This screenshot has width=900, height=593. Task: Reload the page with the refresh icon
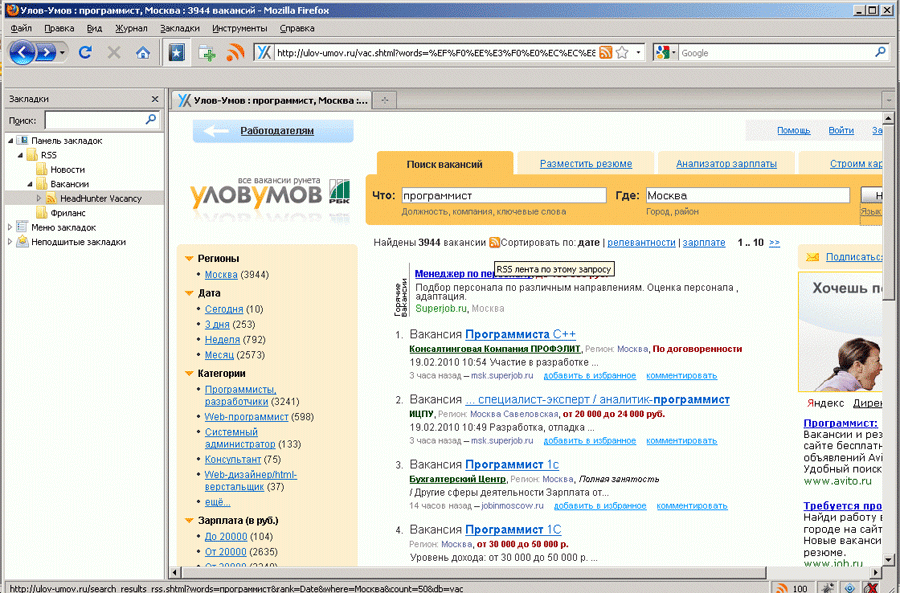tap(86, 53)
